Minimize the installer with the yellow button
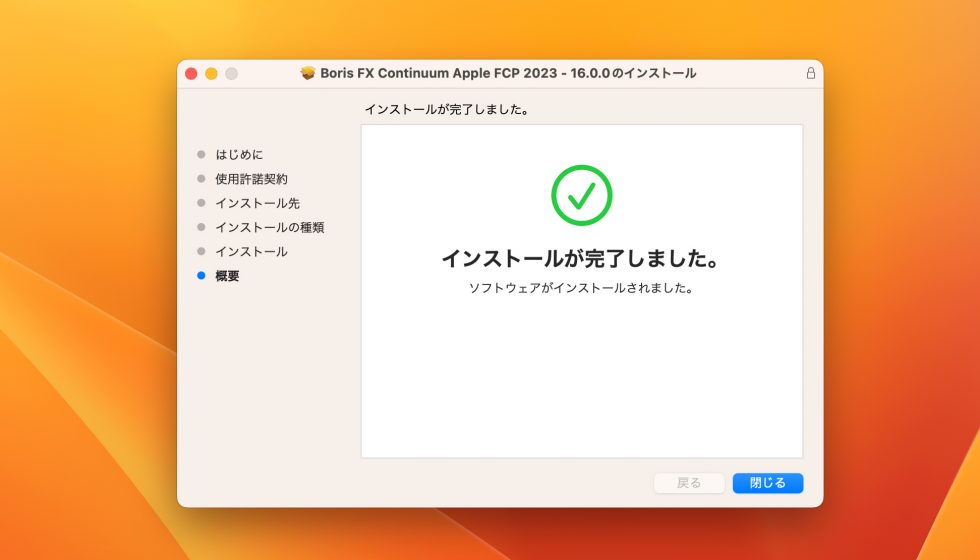The width and height of the screenshot is (980, 560). tap(211, 74)
